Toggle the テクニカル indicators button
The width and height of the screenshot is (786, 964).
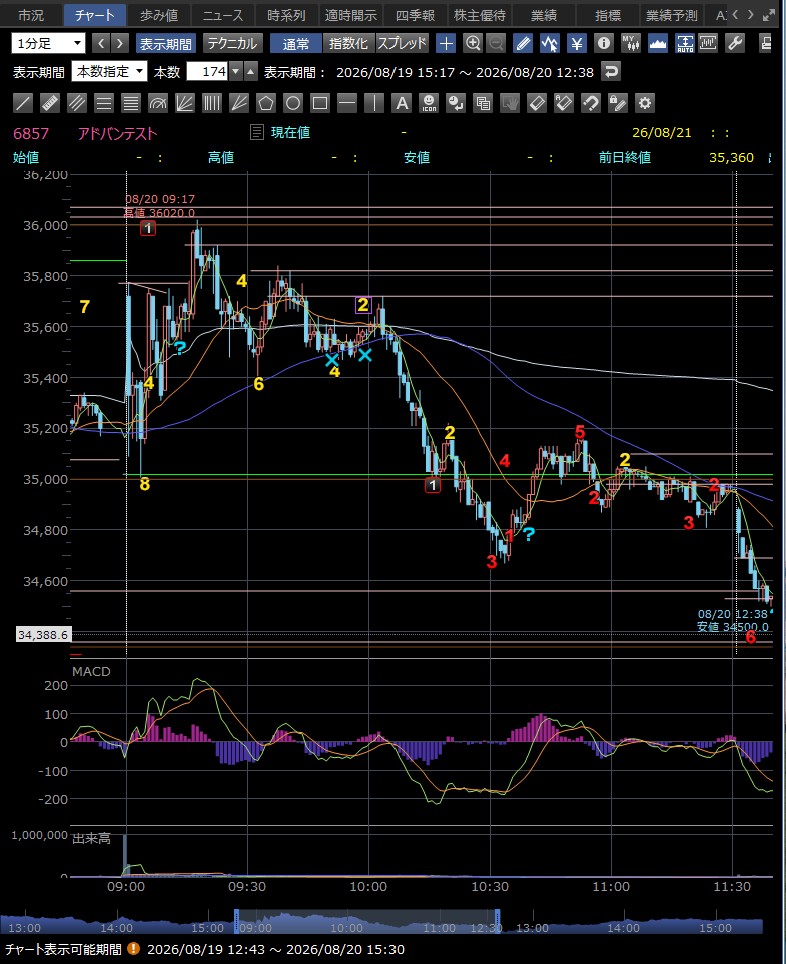coord(232,44)
